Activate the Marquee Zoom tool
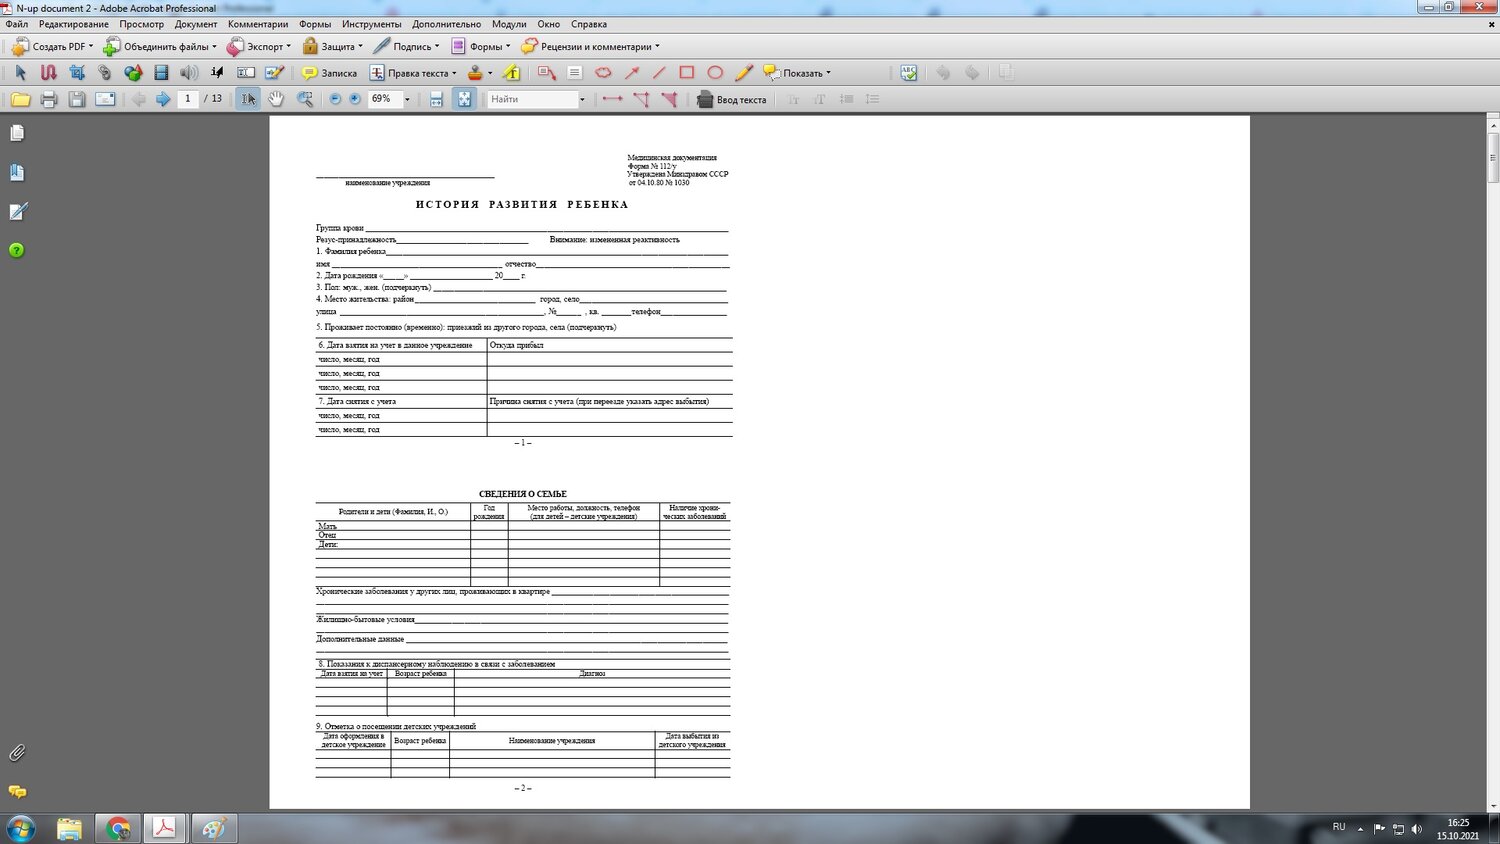1500x844 pixels. (x=305, y=99)
